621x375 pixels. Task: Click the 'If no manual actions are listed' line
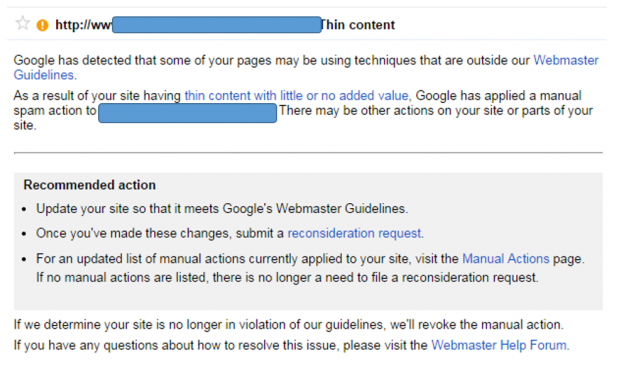(287, 278)
